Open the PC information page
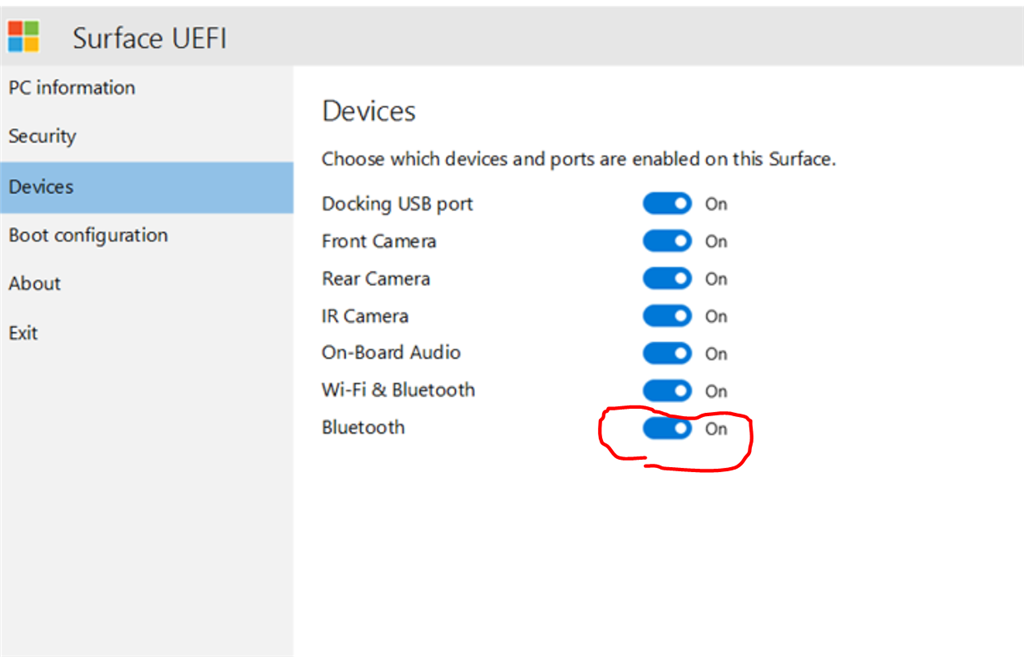This screenshot has height=657, width=1024. tap(72, 88)
